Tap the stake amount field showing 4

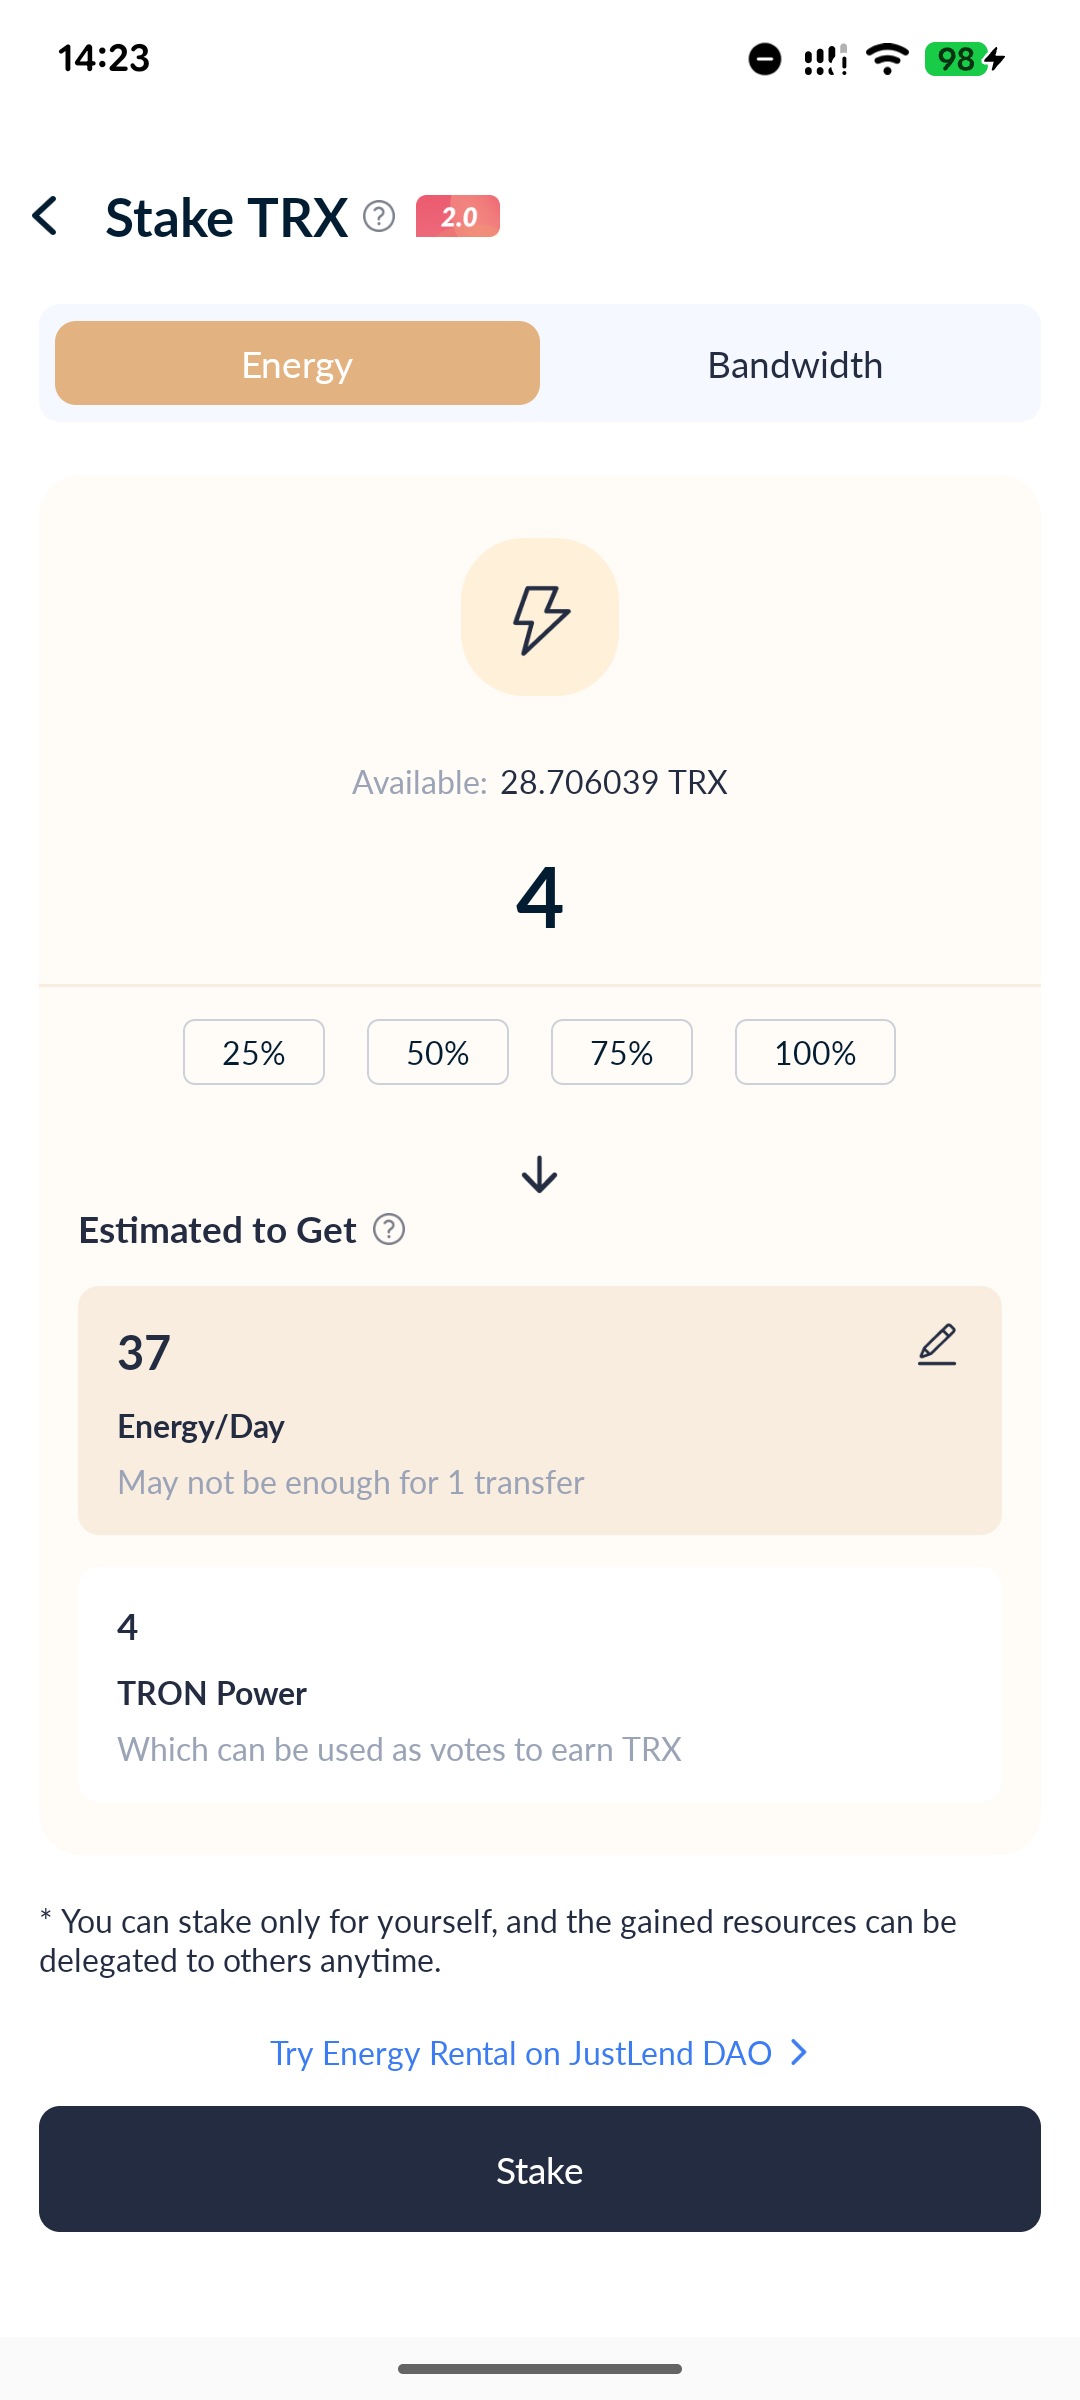540,897
